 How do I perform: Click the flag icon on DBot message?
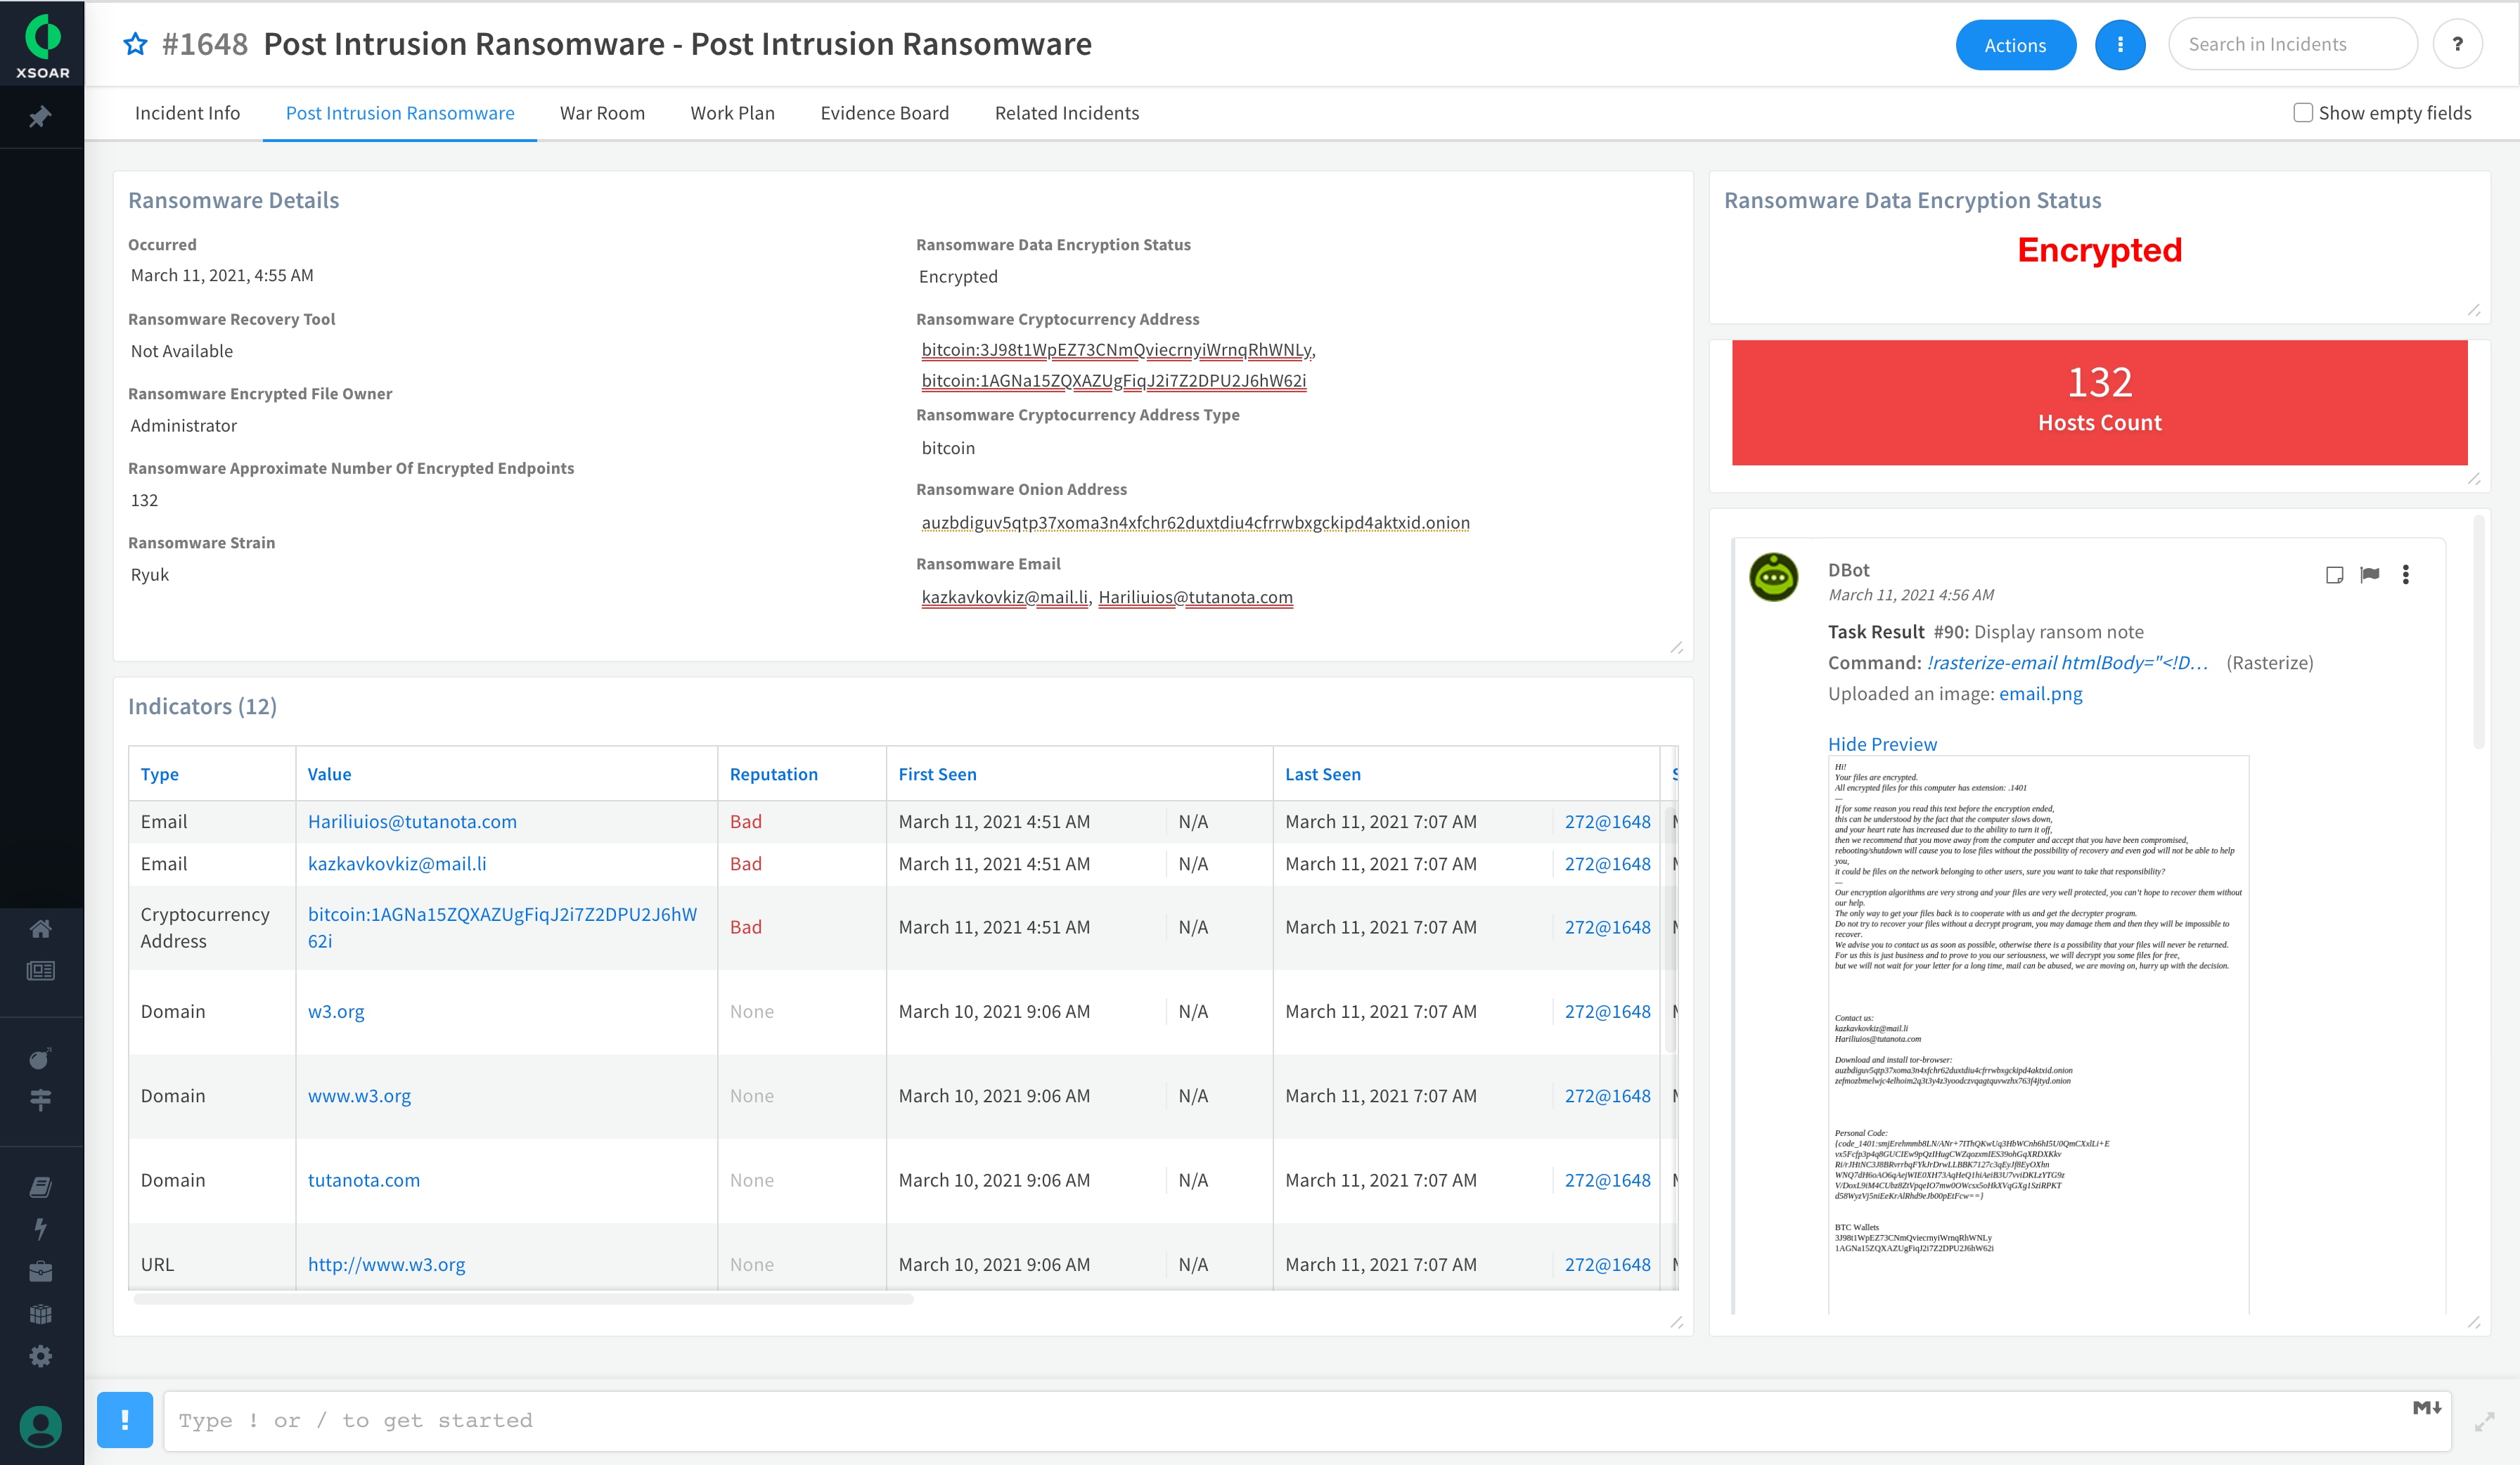coord(2368,574)
